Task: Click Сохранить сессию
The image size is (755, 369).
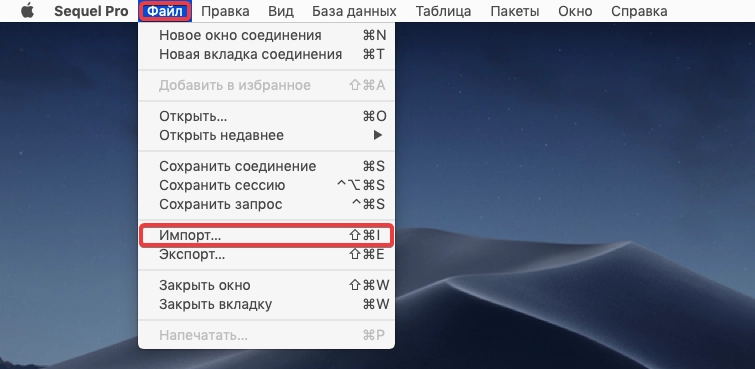Action: click(266, 185)
